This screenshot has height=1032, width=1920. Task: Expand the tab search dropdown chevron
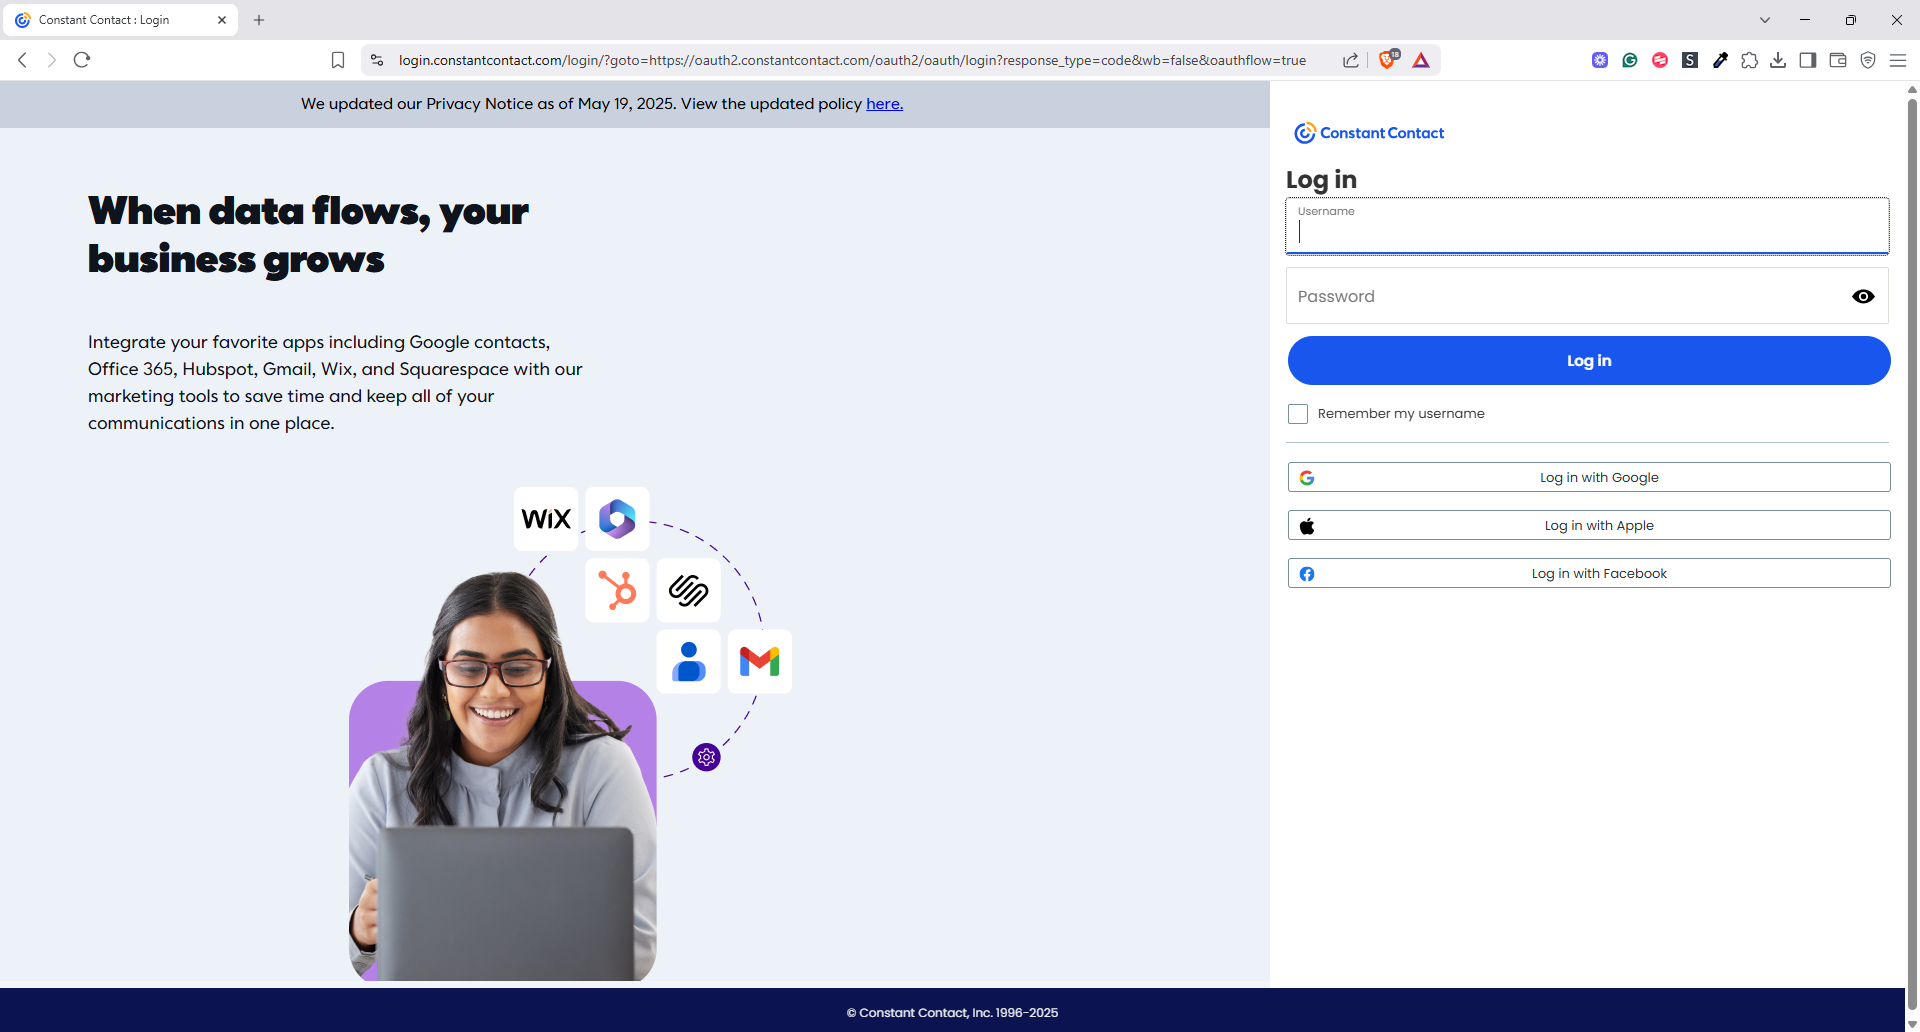coord(1765,20)
